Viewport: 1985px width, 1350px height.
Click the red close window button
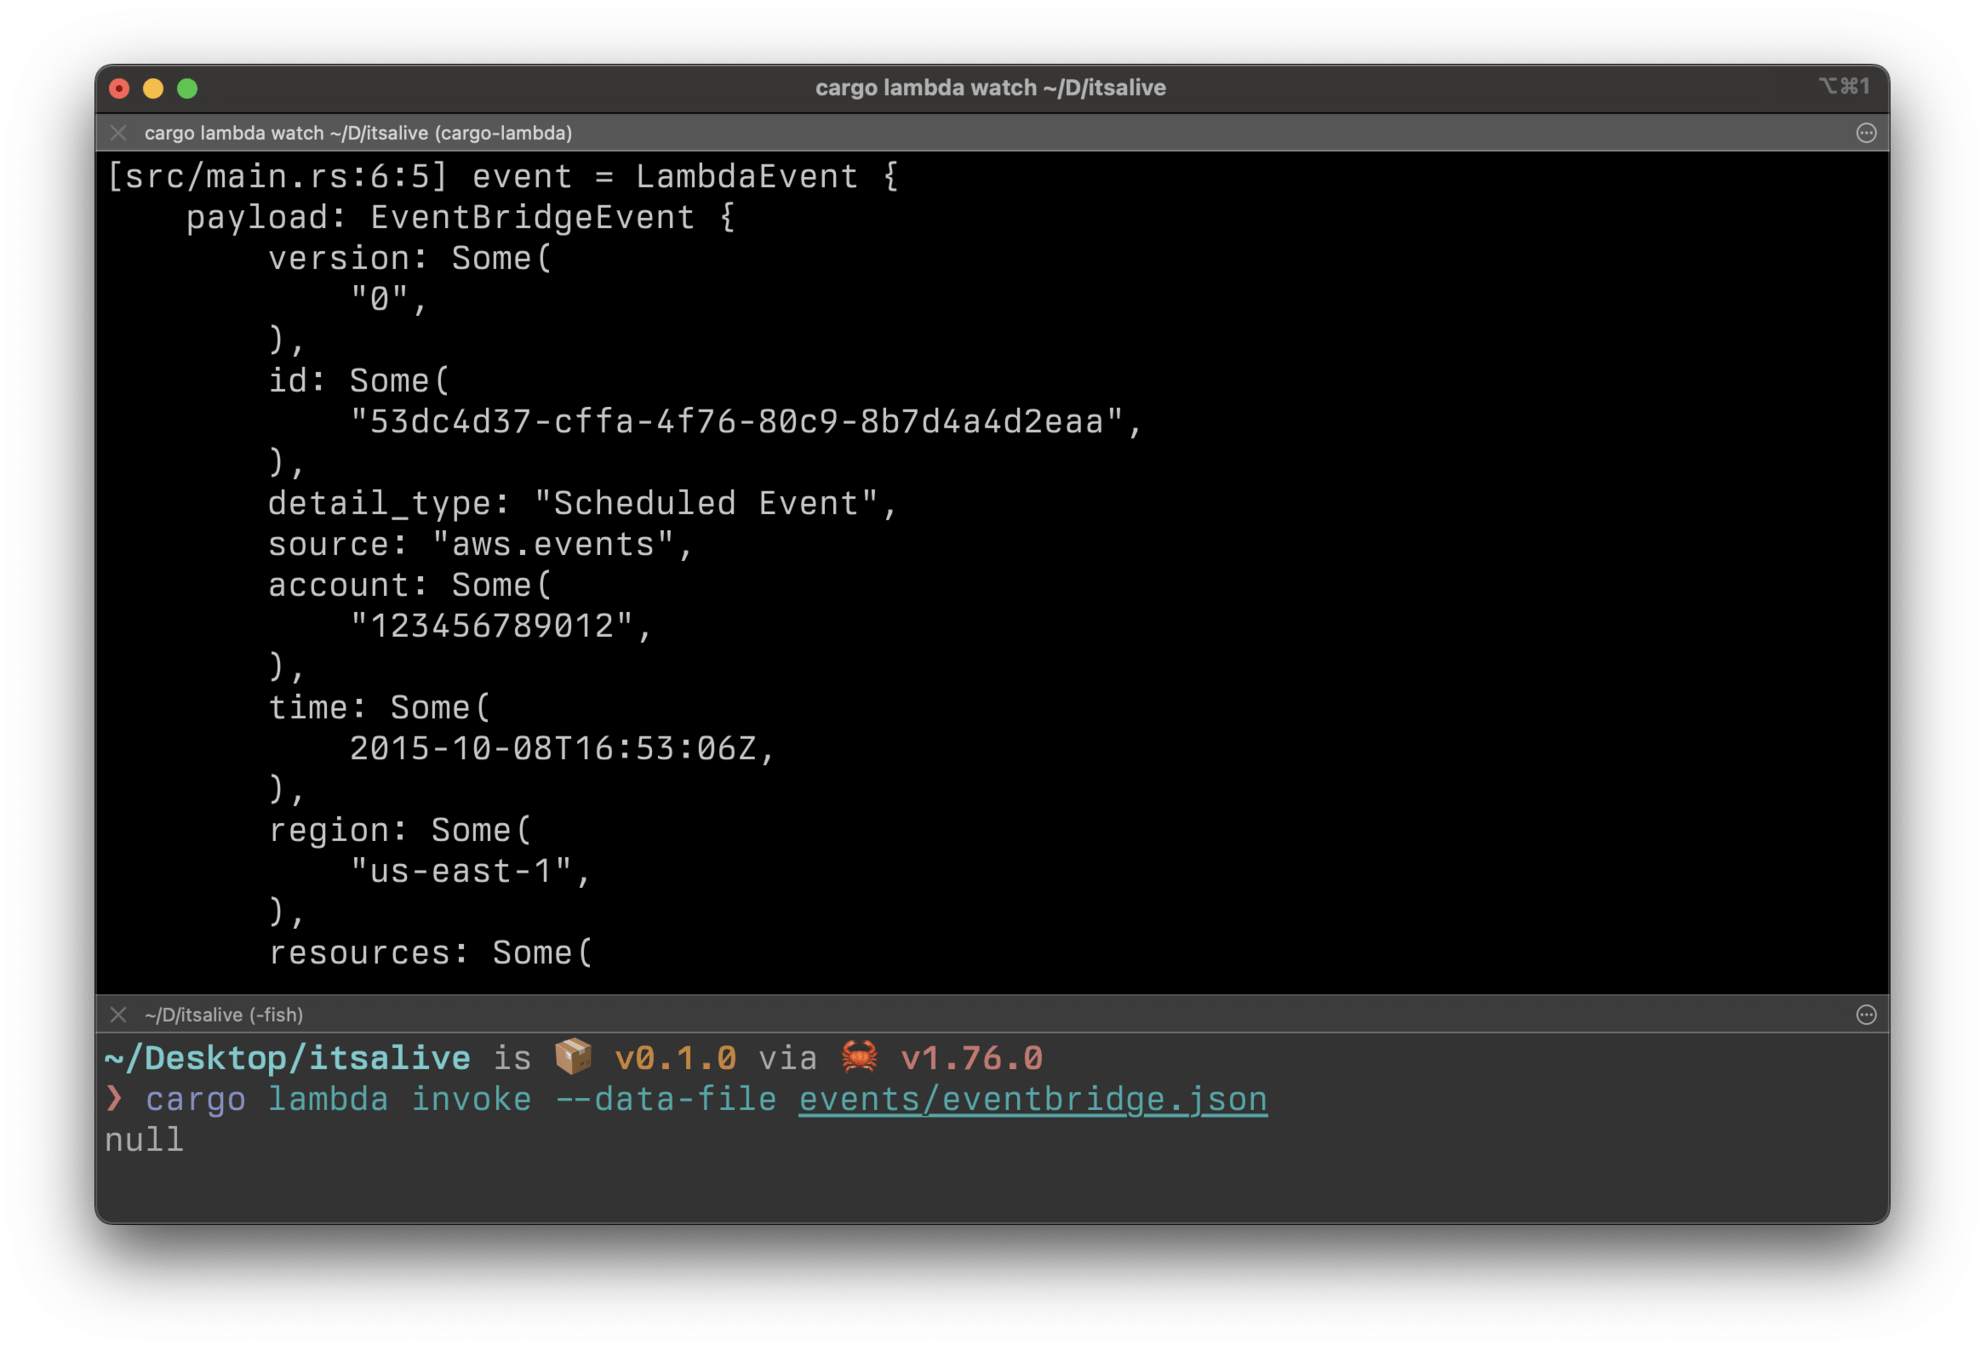(119, 88)
